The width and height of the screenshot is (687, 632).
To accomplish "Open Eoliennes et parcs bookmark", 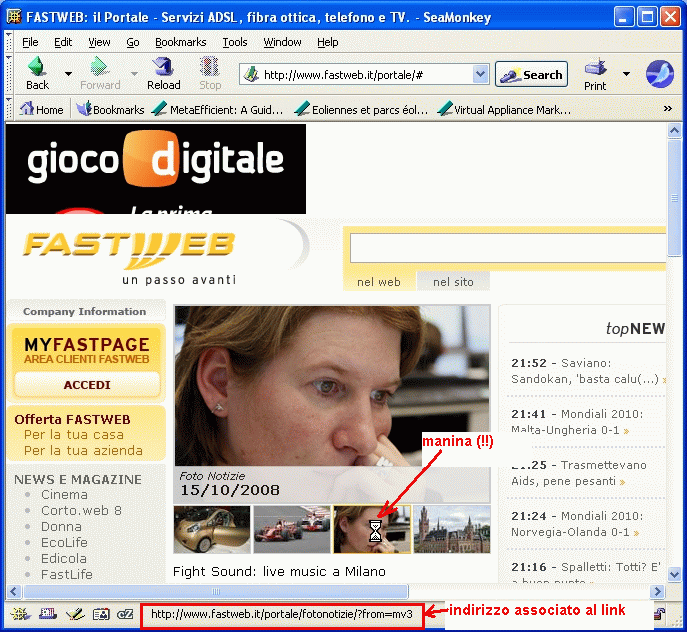I will pyautogui.click(x=361, y=109).
